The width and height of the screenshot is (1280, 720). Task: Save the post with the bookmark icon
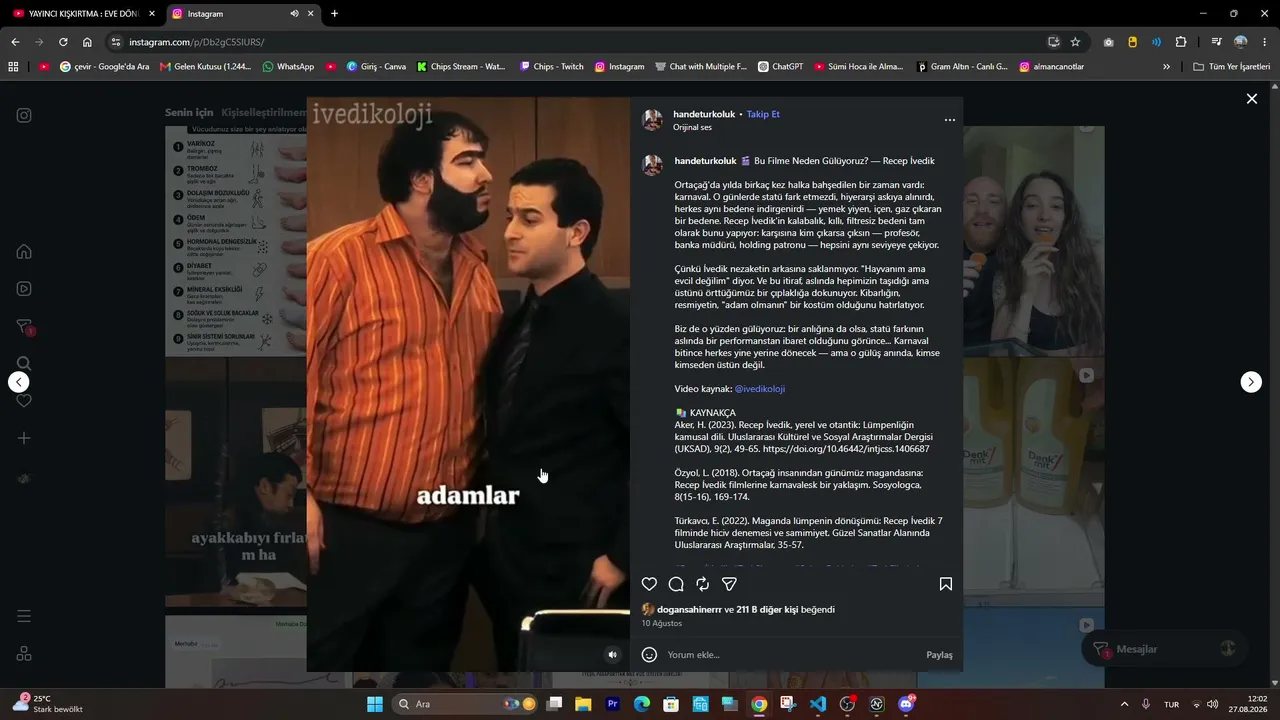(x=945, y=584)
